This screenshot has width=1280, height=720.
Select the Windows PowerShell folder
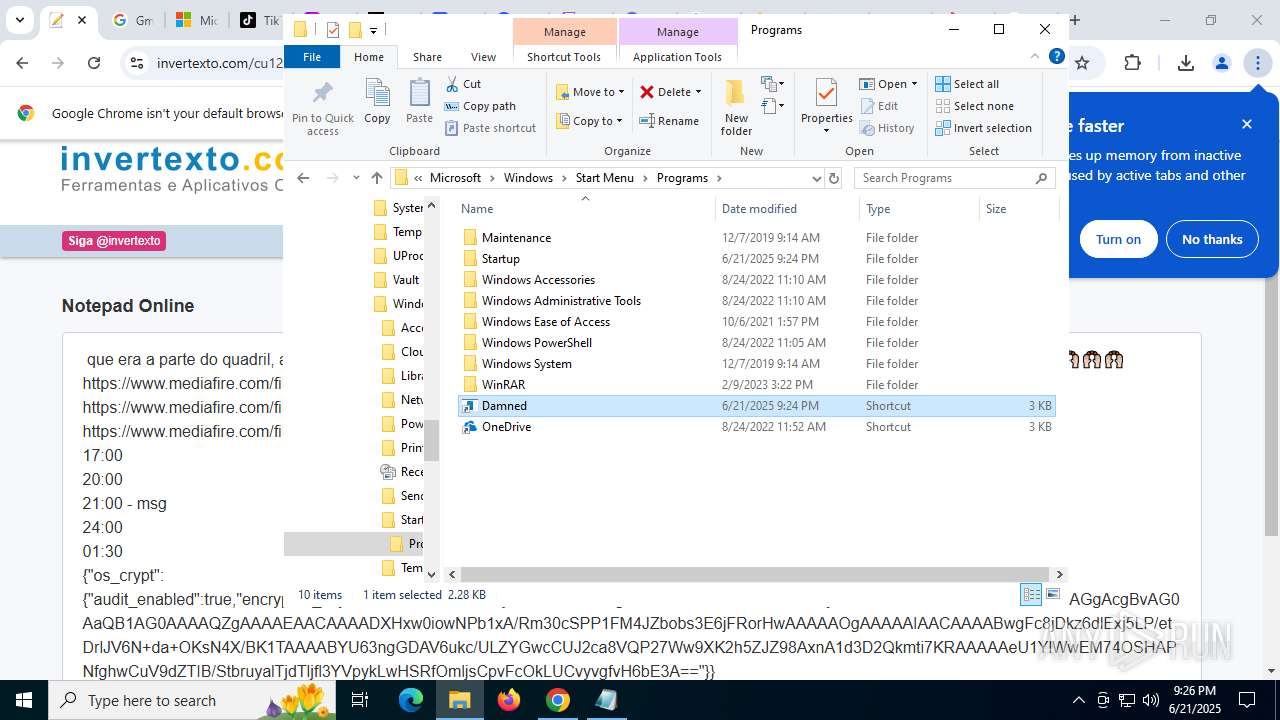tap(756, 343)
